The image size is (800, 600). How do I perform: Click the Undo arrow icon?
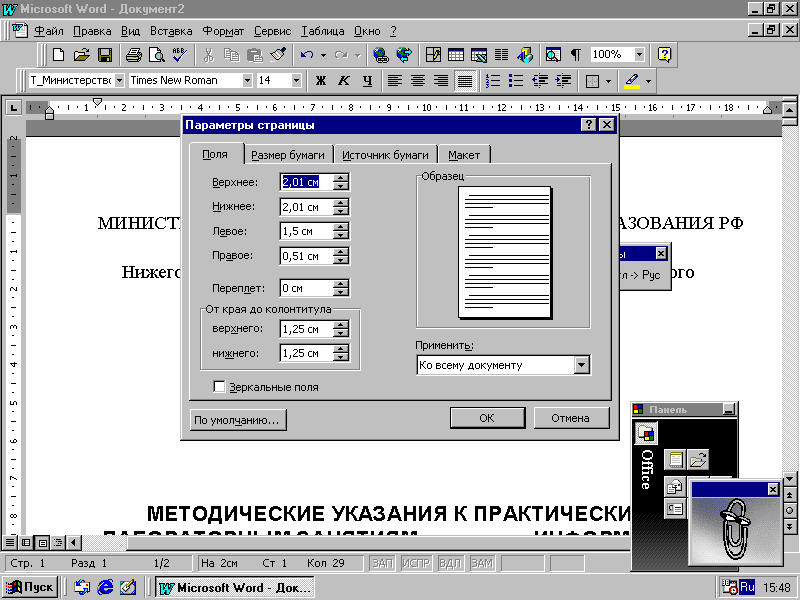tap(307, 55)
